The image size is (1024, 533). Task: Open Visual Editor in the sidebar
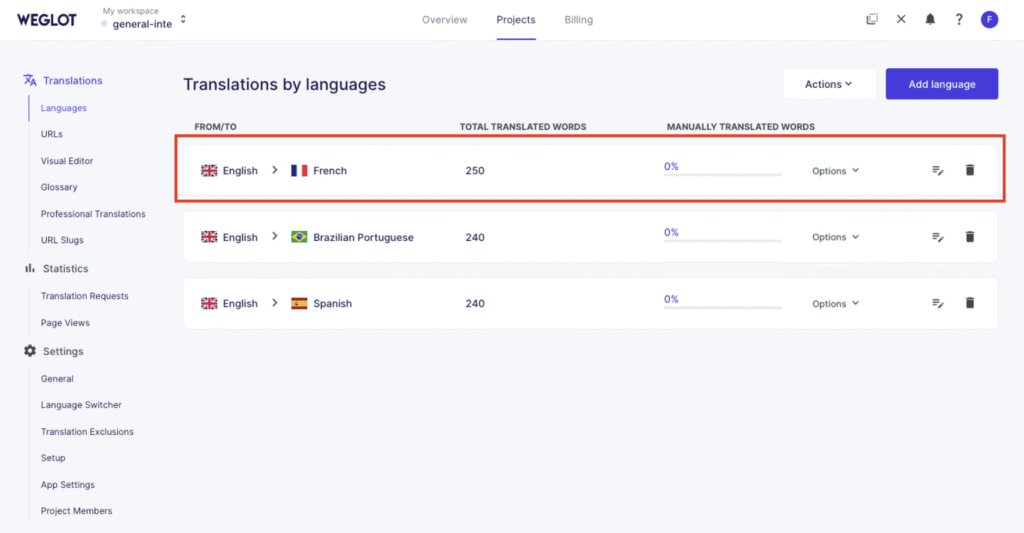pyautogui.click(x=67, y=161)
